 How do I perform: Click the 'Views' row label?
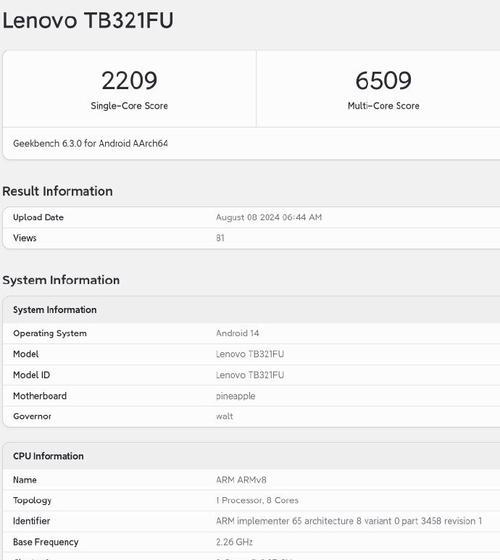click(25, 238)
